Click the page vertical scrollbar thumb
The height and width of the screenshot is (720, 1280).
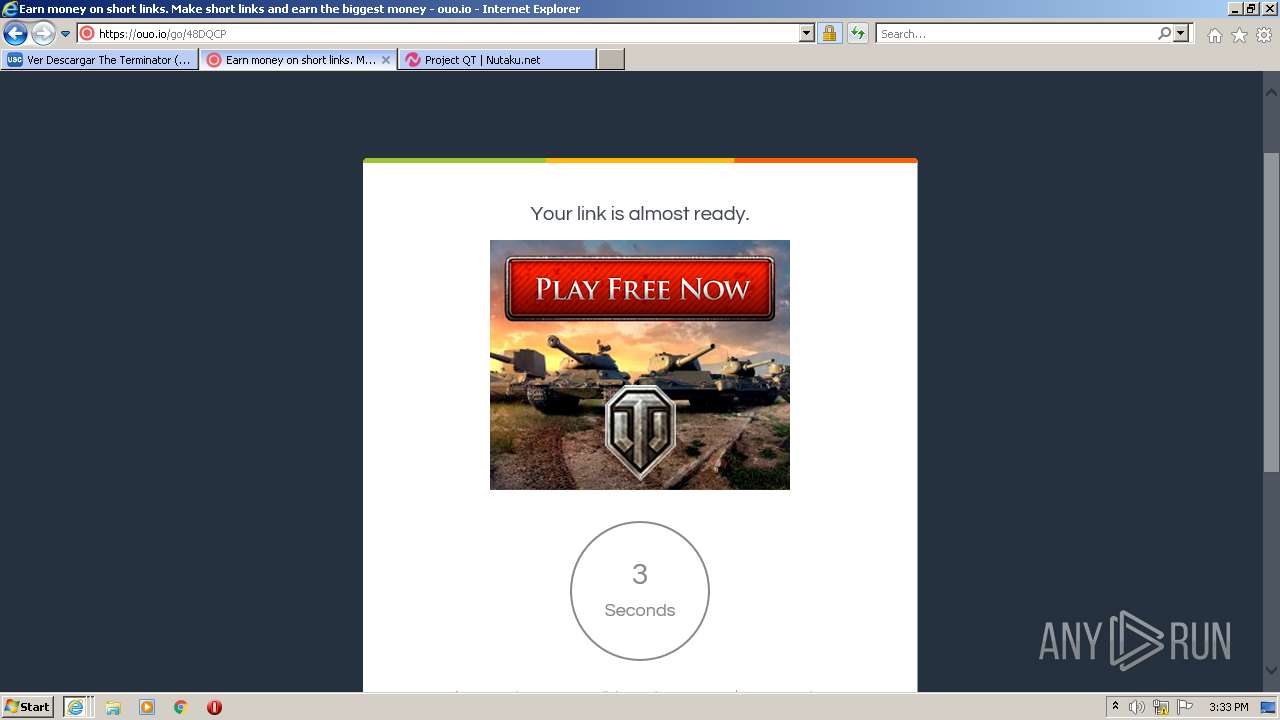pos(1271,312)
